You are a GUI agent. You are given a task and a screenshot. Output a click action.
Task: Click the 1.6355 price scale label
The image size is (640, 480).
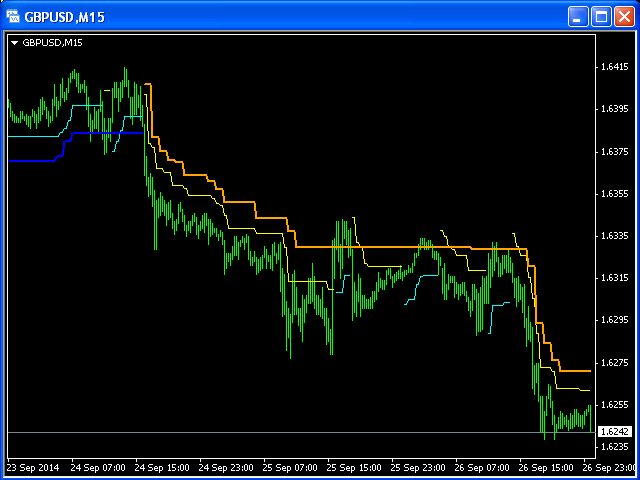(x=615, y=193)
